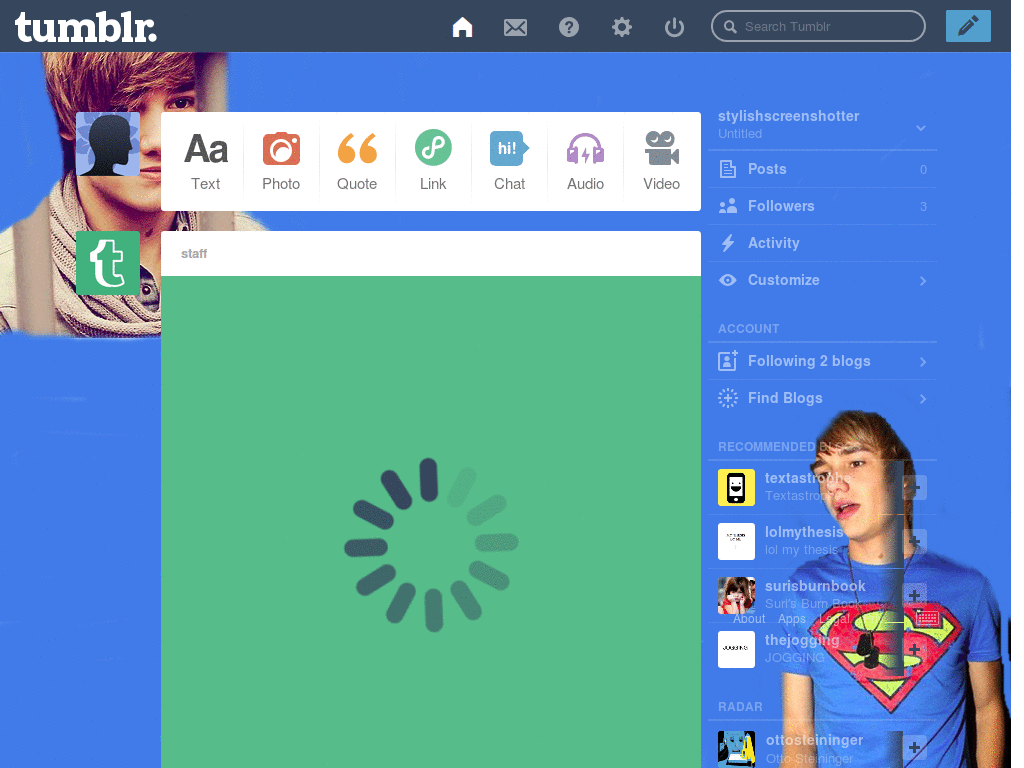Click the power log out icon

point(674,27)
